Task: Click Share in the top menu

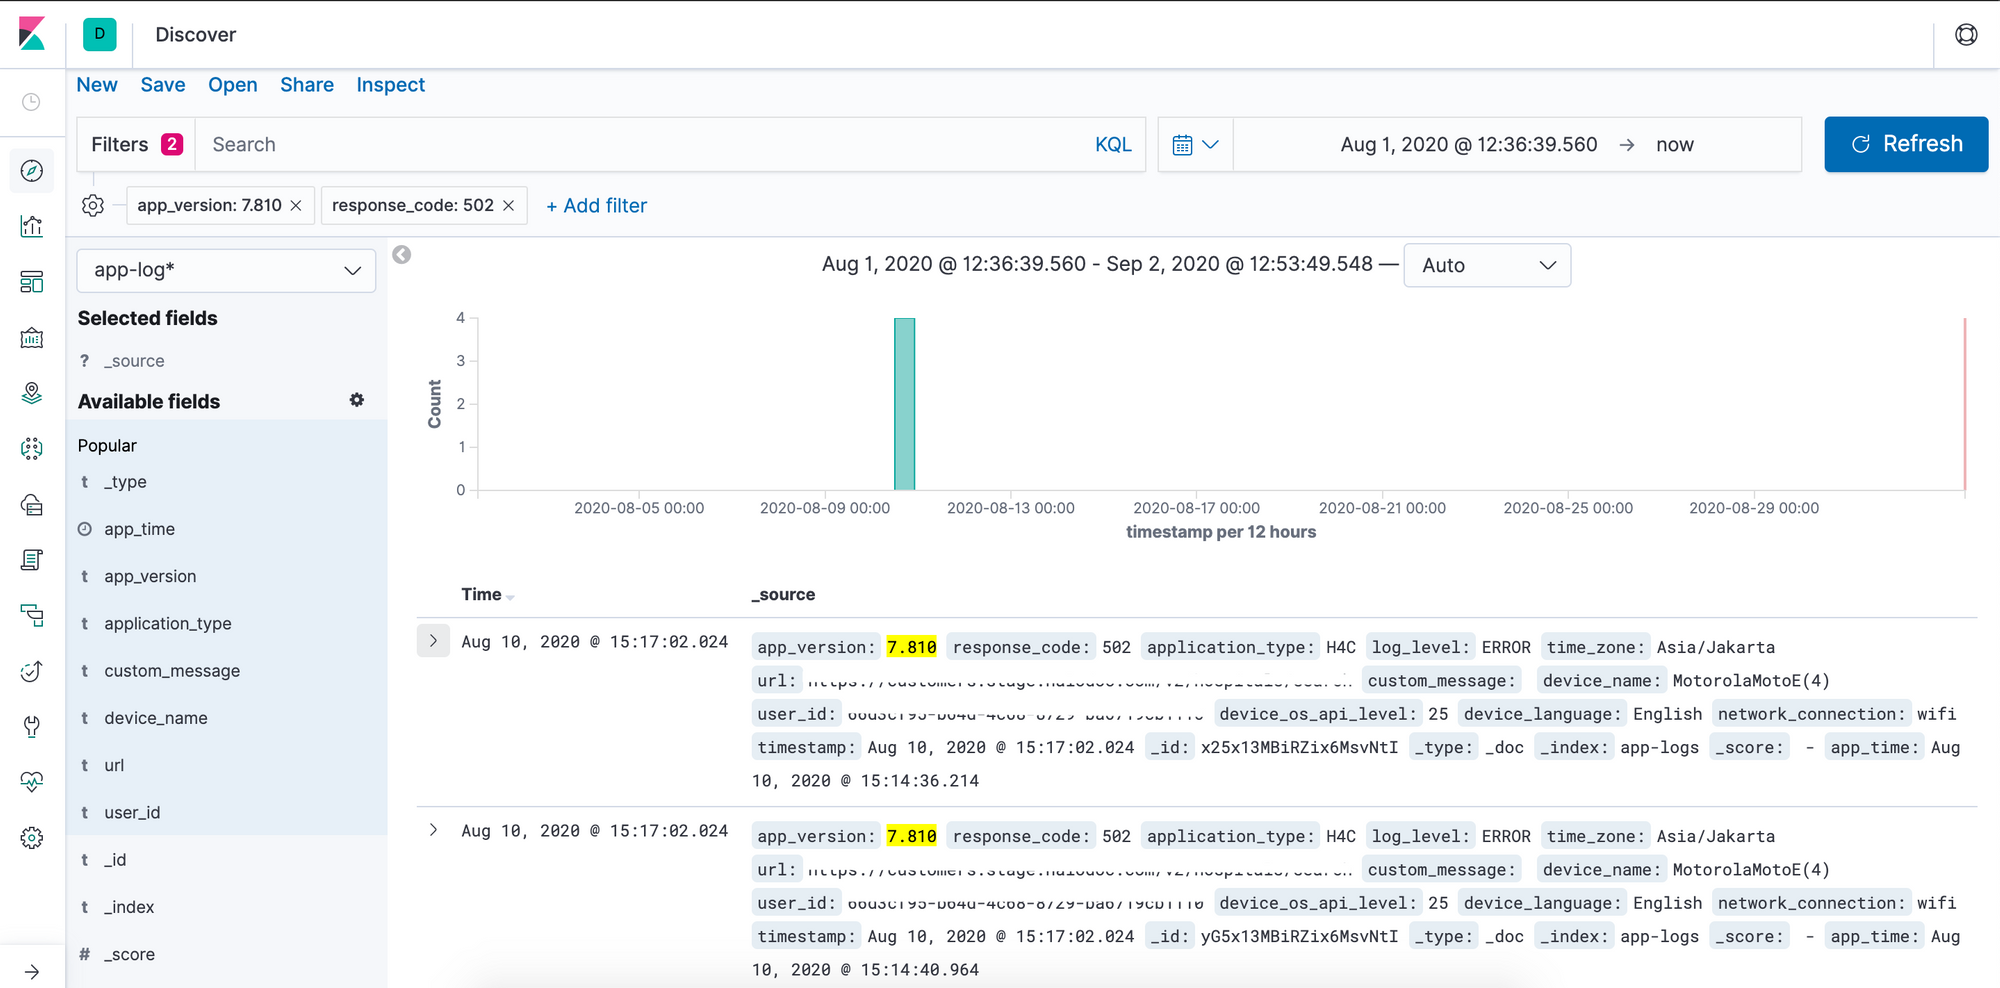Action: click(x=307, y=85)
